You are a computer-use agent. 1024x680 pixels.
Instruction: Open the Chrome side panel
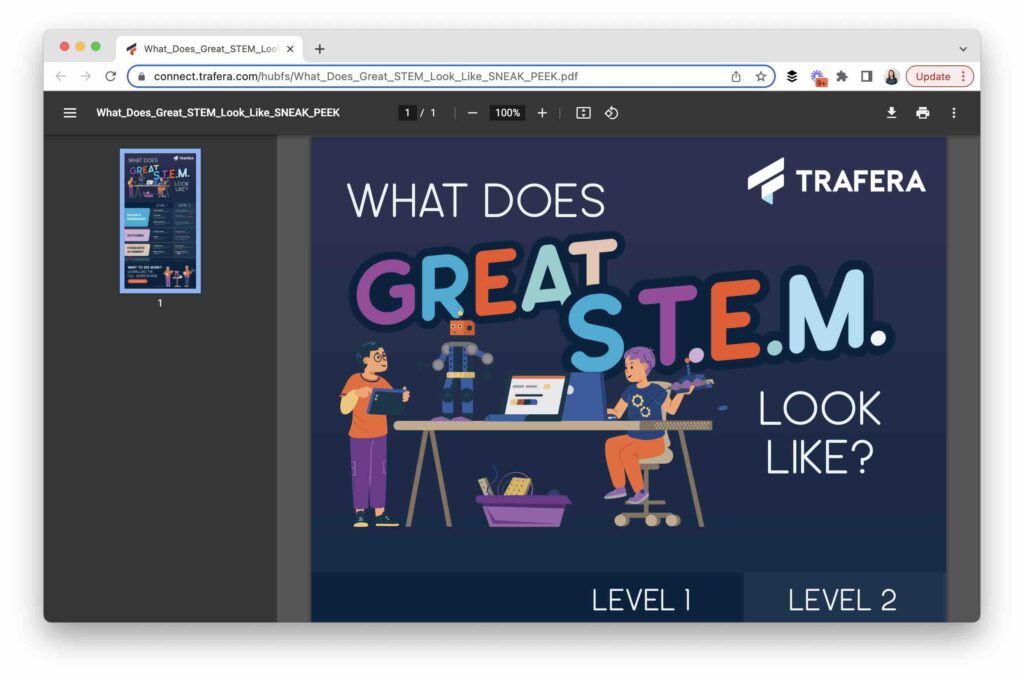(x=867, y=76)
